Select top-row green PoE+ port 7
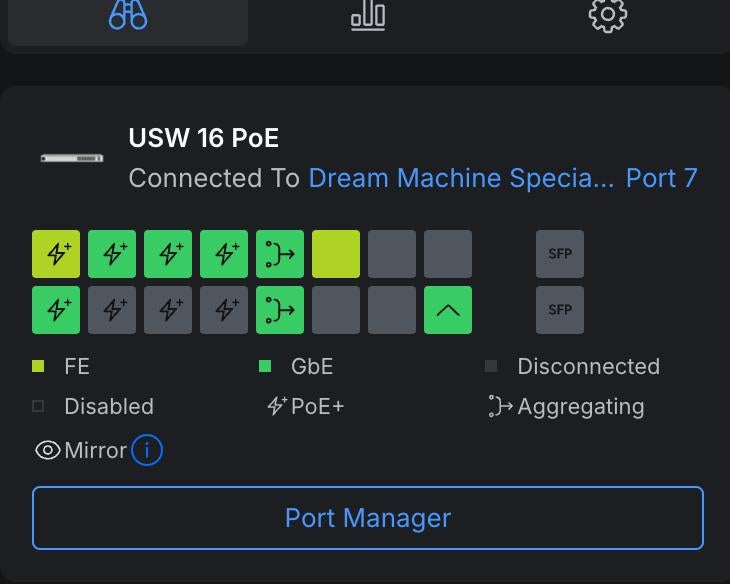Image resolution: width=730 pixels, height=584 pixels. [x=224, y=254]
